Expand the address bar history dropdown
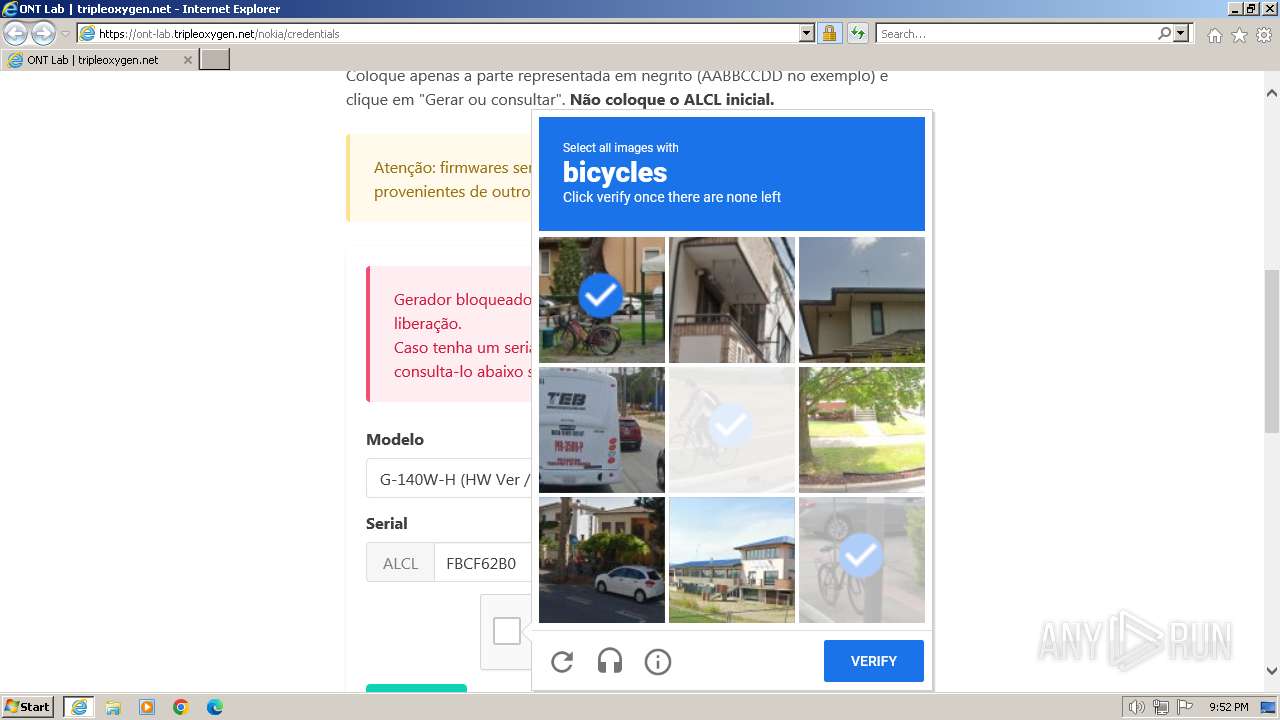Viewport: 1280px width, 720px height. (x=807, y=33)
